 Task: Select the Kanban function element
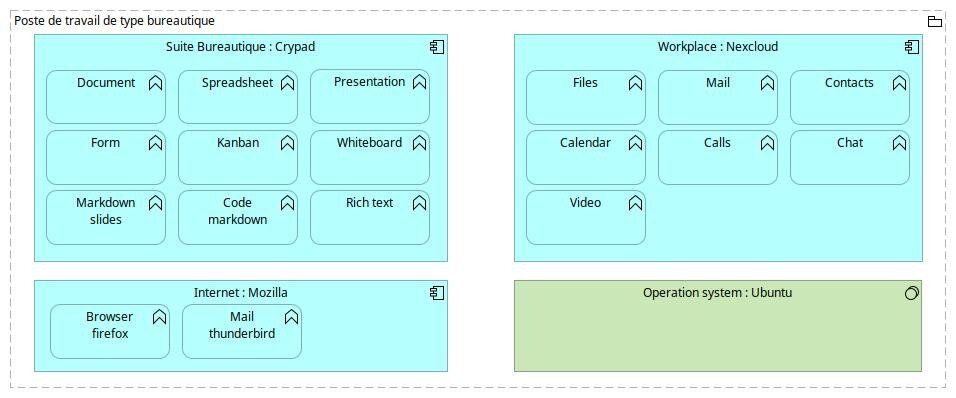[x=238, y=157]
